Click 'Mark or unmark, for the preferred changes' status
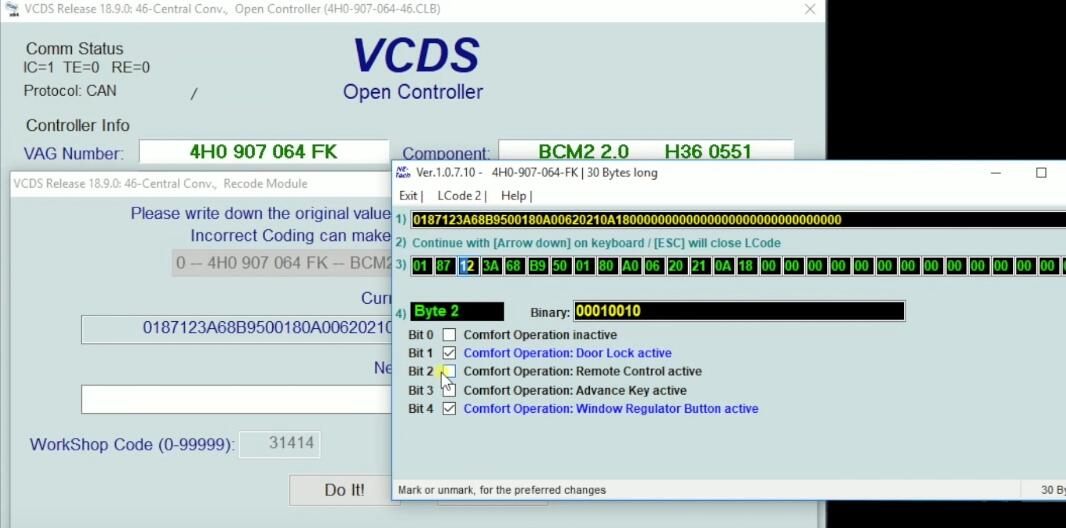Viewport: 1066px width, 528px height. tap(502, 490)
